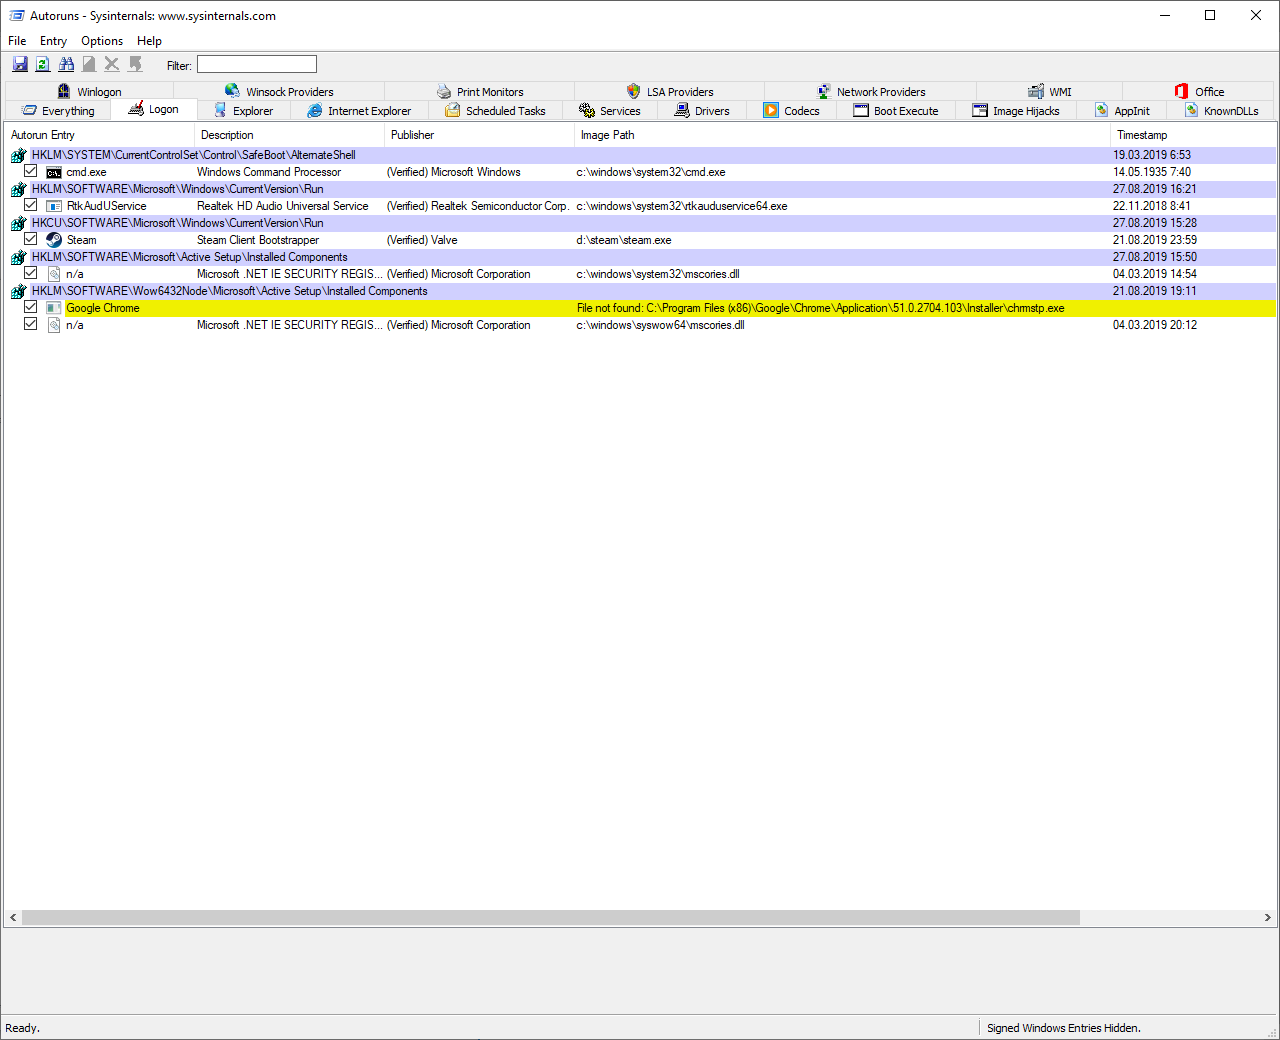Viewport: 1280px width, 1040px height.
Task: Click "Windows Command Processor" description
Action: pos(269,172)
